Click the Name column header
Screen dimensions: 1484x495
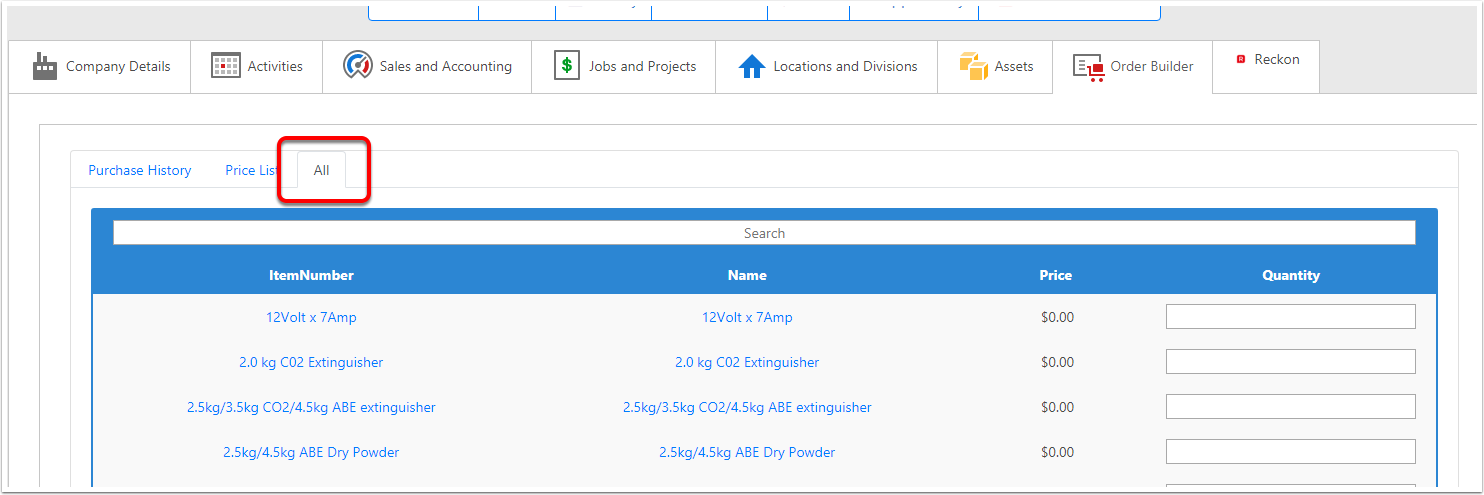pos(747,275)
